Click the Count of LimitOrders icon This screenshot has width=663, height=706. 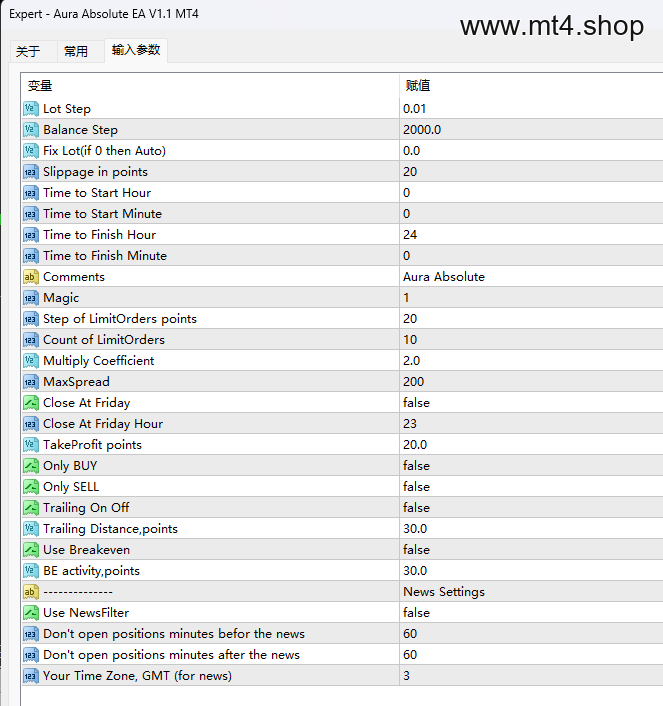tap(31, 339)
